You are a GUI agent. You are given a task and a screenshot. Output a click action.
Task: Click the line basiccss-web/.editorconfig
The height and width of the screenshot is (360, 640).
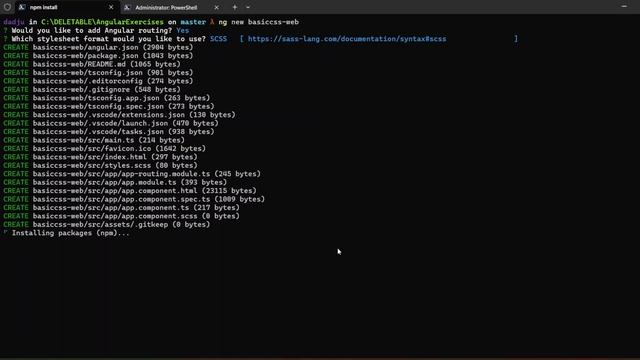click(98, 81)
